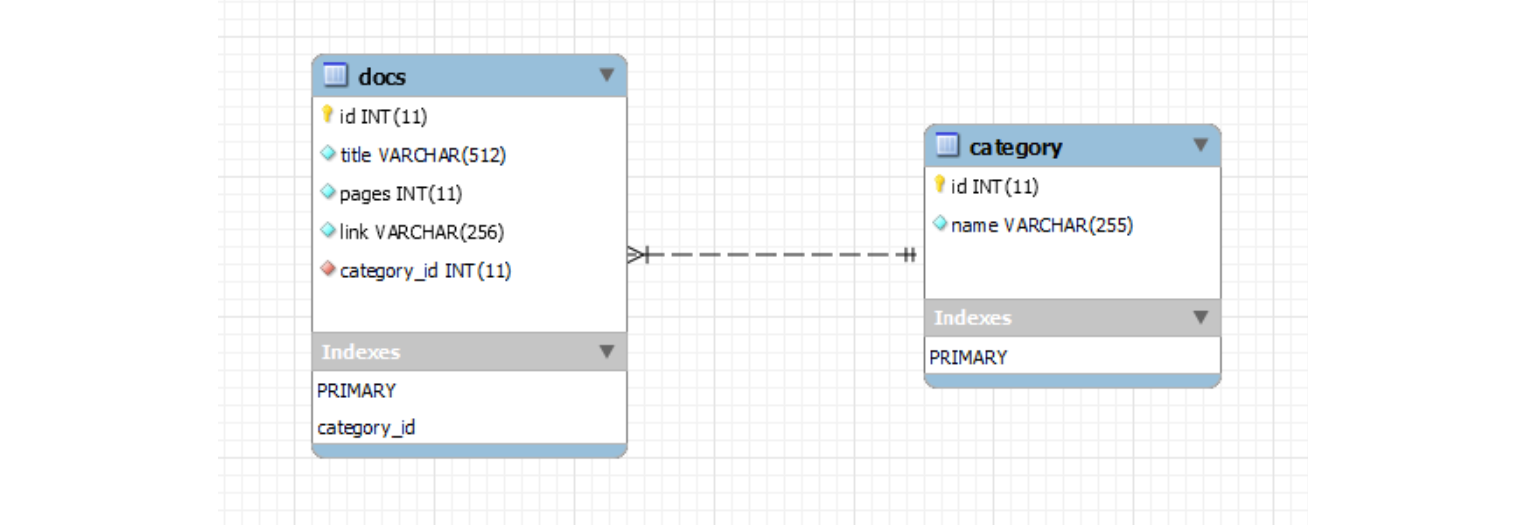This screenshot has height=525, width=1526.
Task: Click the docs table title text
Action: [382, 77]
